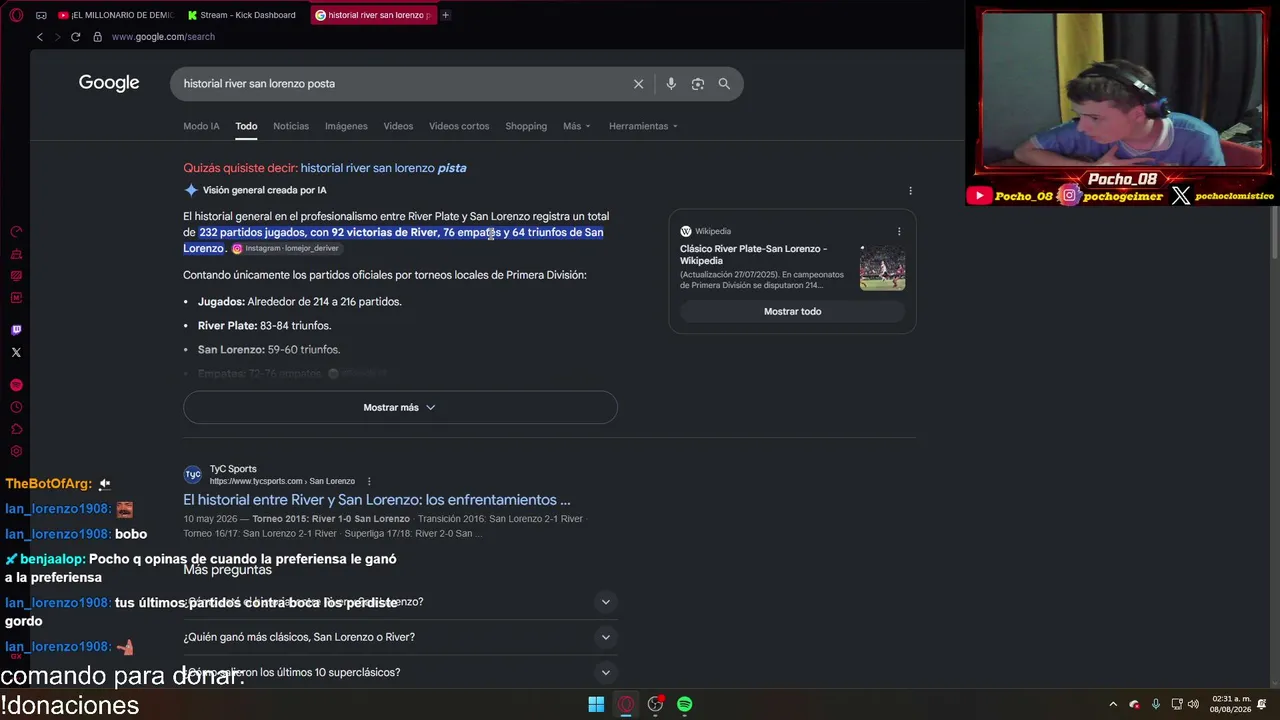Click OBS Studio taskbar icon
The height and width of the screenshot is (720, 1280).
[655, 704]
